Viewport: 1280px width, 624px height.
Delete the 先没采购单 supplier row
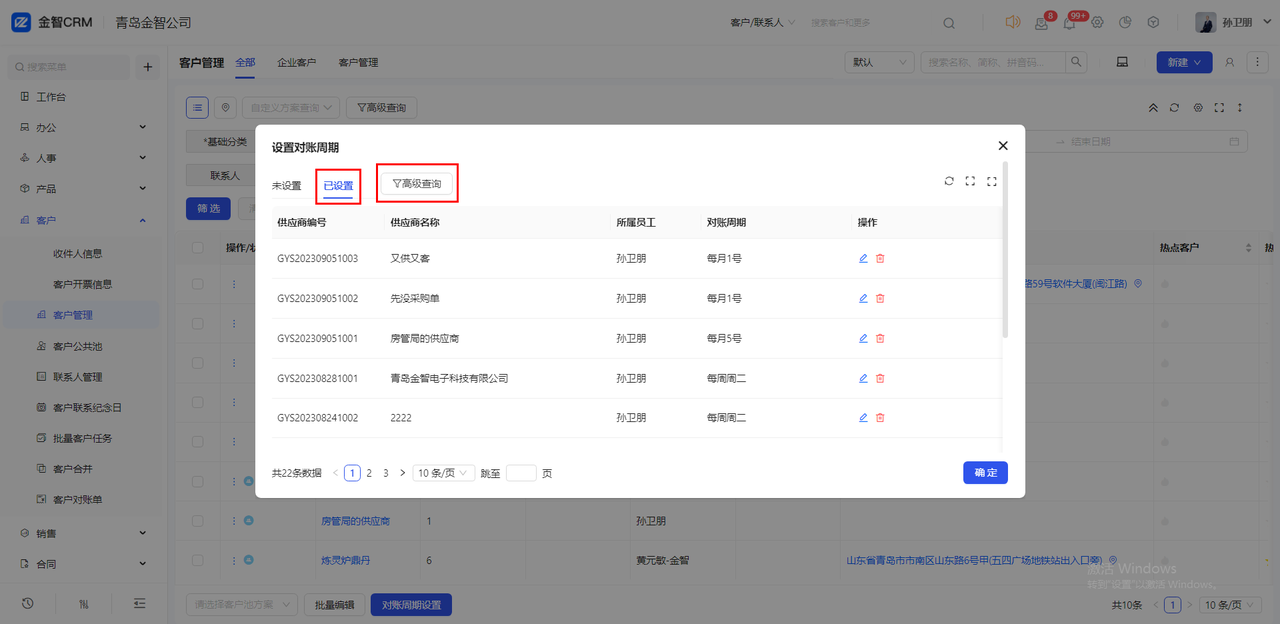pyautogui.click(x=880, y=298)
